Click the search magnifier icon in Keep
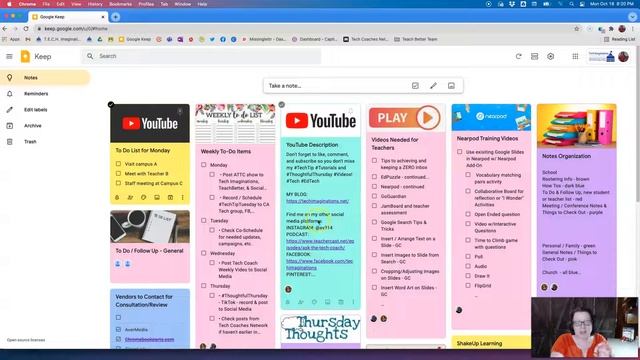This screenshot has width=640, height=360. [x=90, y=56]
